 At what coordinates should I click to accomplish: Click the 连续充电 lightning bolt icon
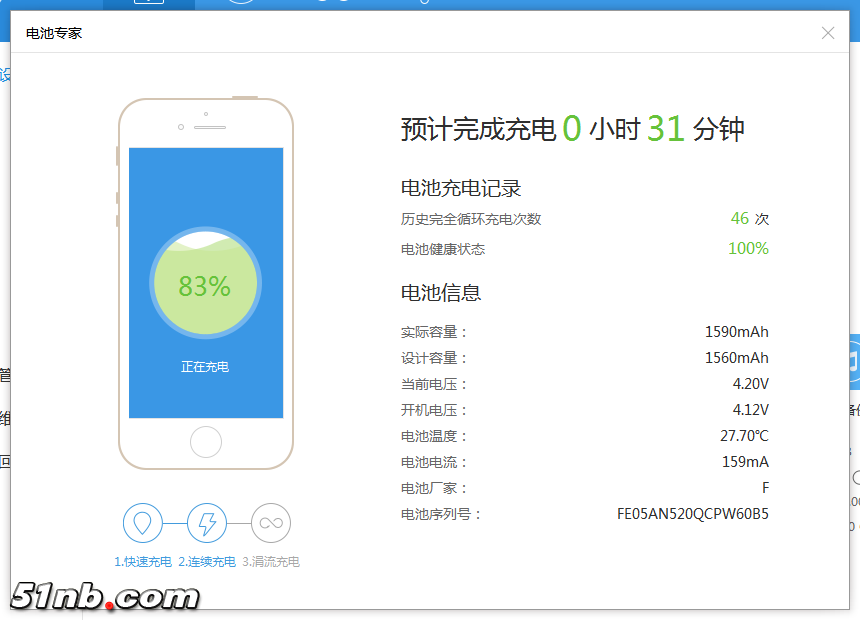pyautogui.click(x=207, y=523)
